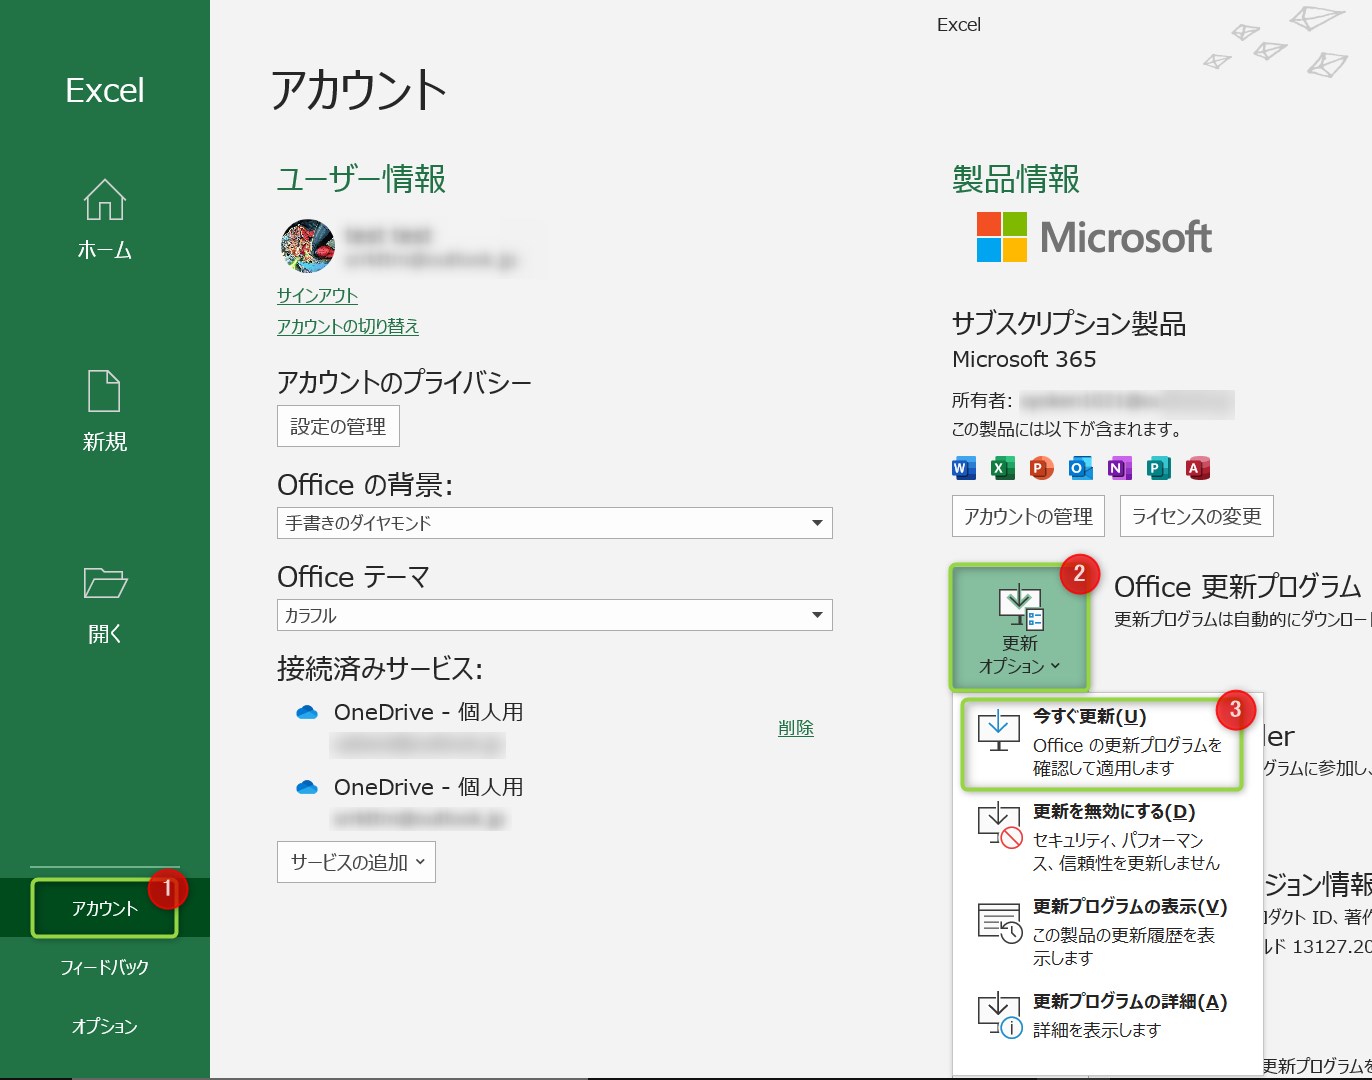This screenshot has height=1080, width=1372.
Task: Click アカウントの切り替え switch account link
Action: click(348, 327)
